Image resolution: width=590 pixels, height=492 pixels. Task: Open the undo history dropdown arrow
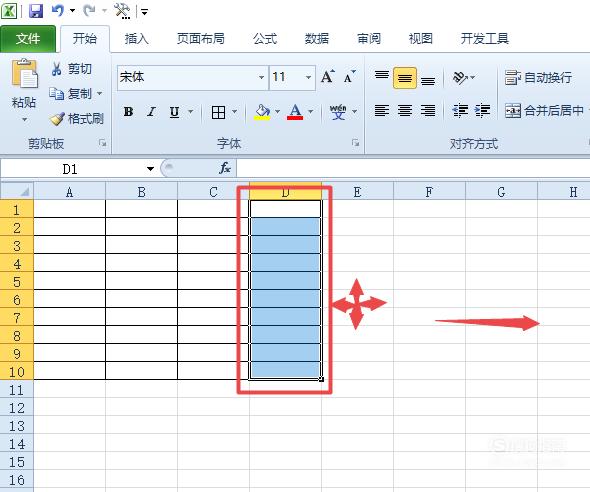[x=72, y=11]
